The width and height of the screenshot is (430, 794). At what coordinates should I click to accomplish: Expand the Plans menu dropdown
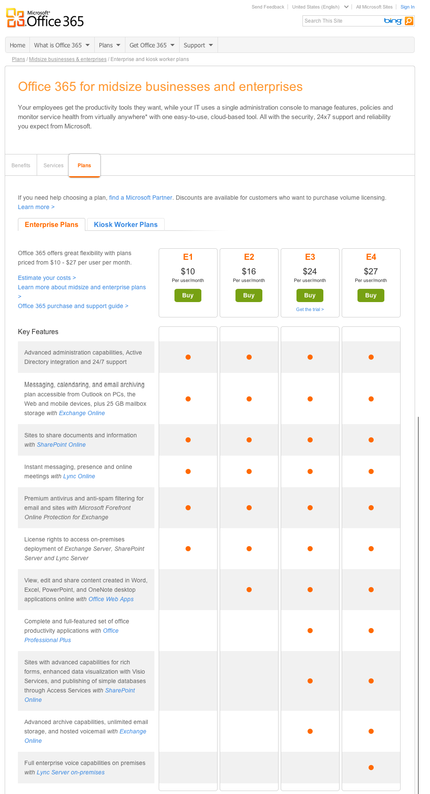[x=109, y=45]
